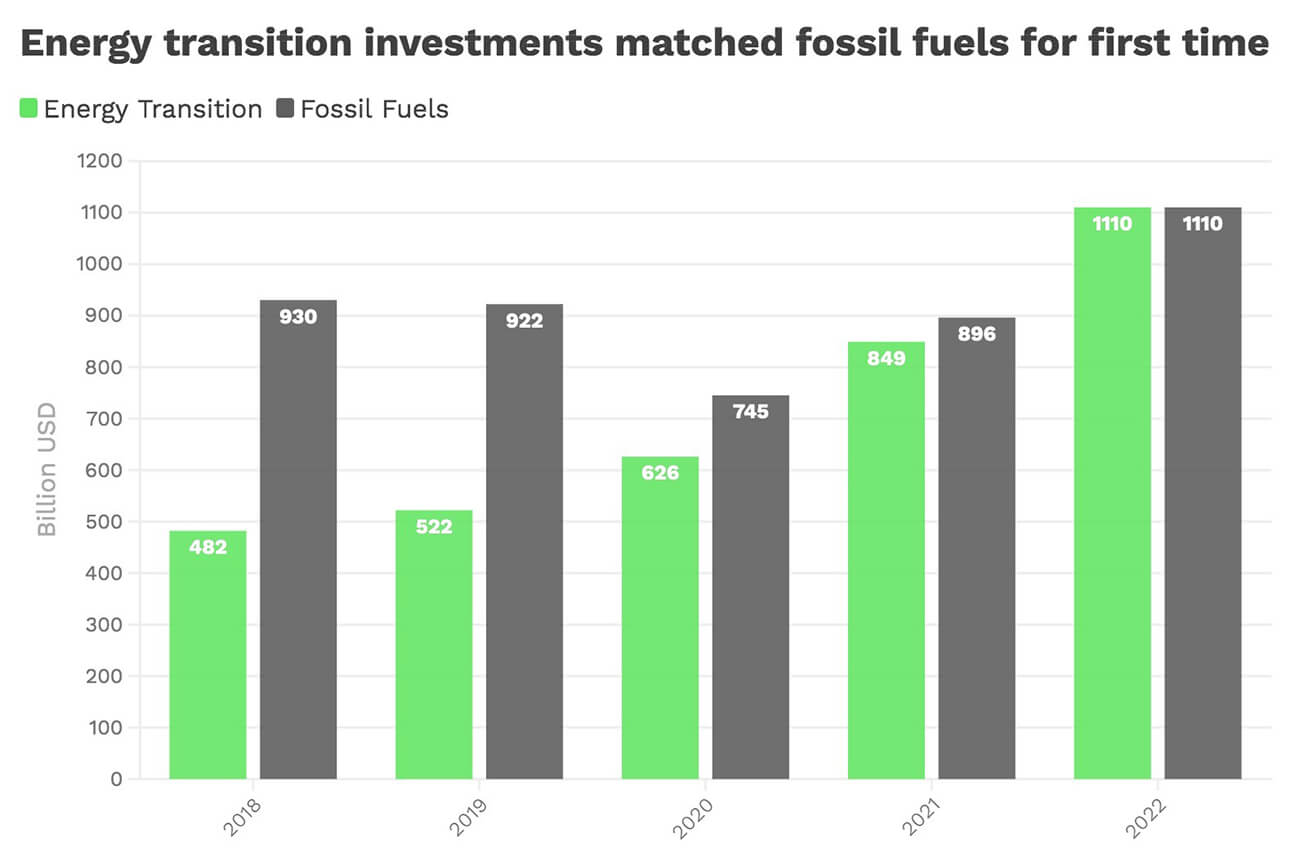Select the 2022 green bar labeled 1110
Image resolution: width=1300 pixels, height=864 pixels.
(1112, 493)
